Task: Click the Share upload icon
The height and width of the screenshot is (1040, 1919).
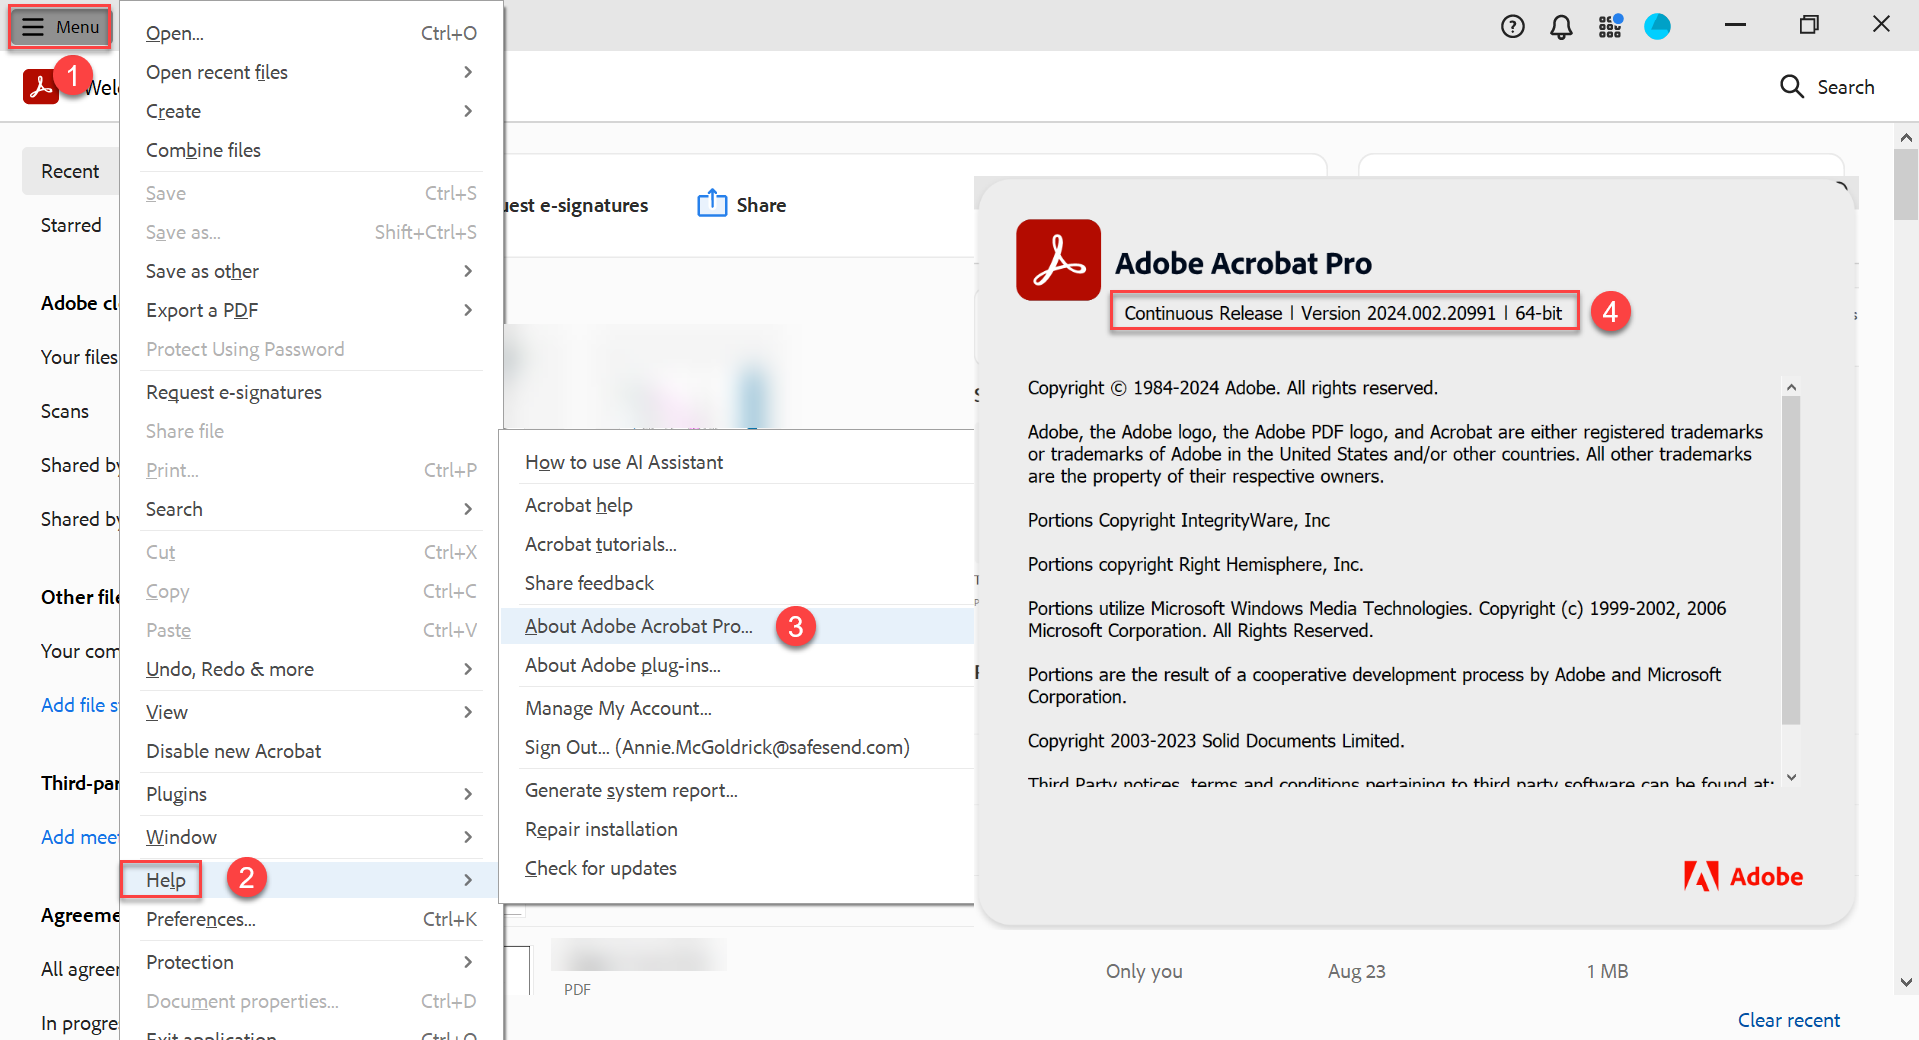Action: [711, 204]
